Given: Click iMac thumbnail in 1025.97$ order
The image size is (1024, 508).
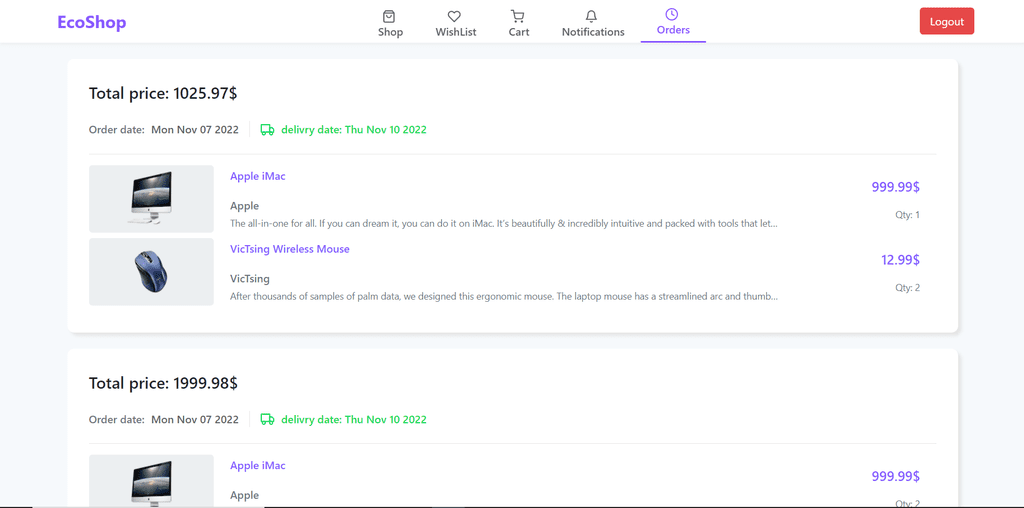Looking at the screenshot, I should 151,198.
